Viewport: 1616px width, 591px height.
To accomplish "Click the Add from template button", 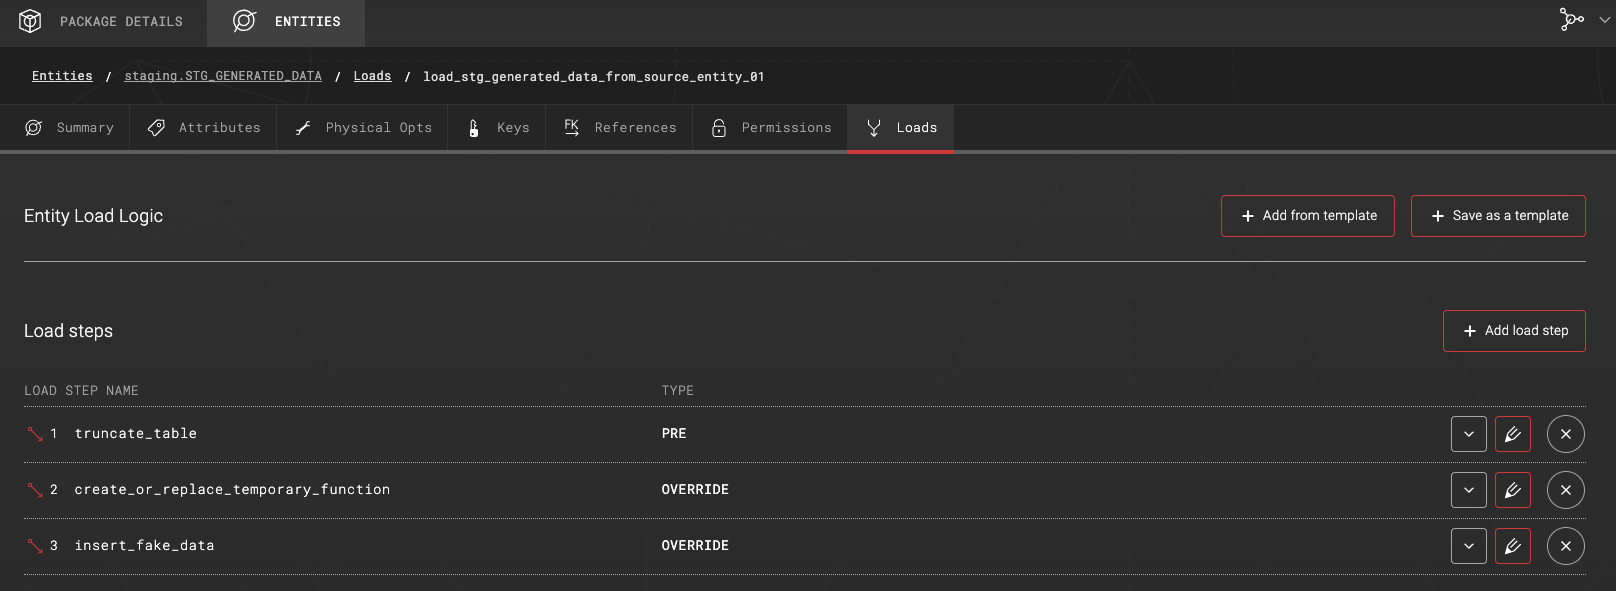I will [1307, 216].
